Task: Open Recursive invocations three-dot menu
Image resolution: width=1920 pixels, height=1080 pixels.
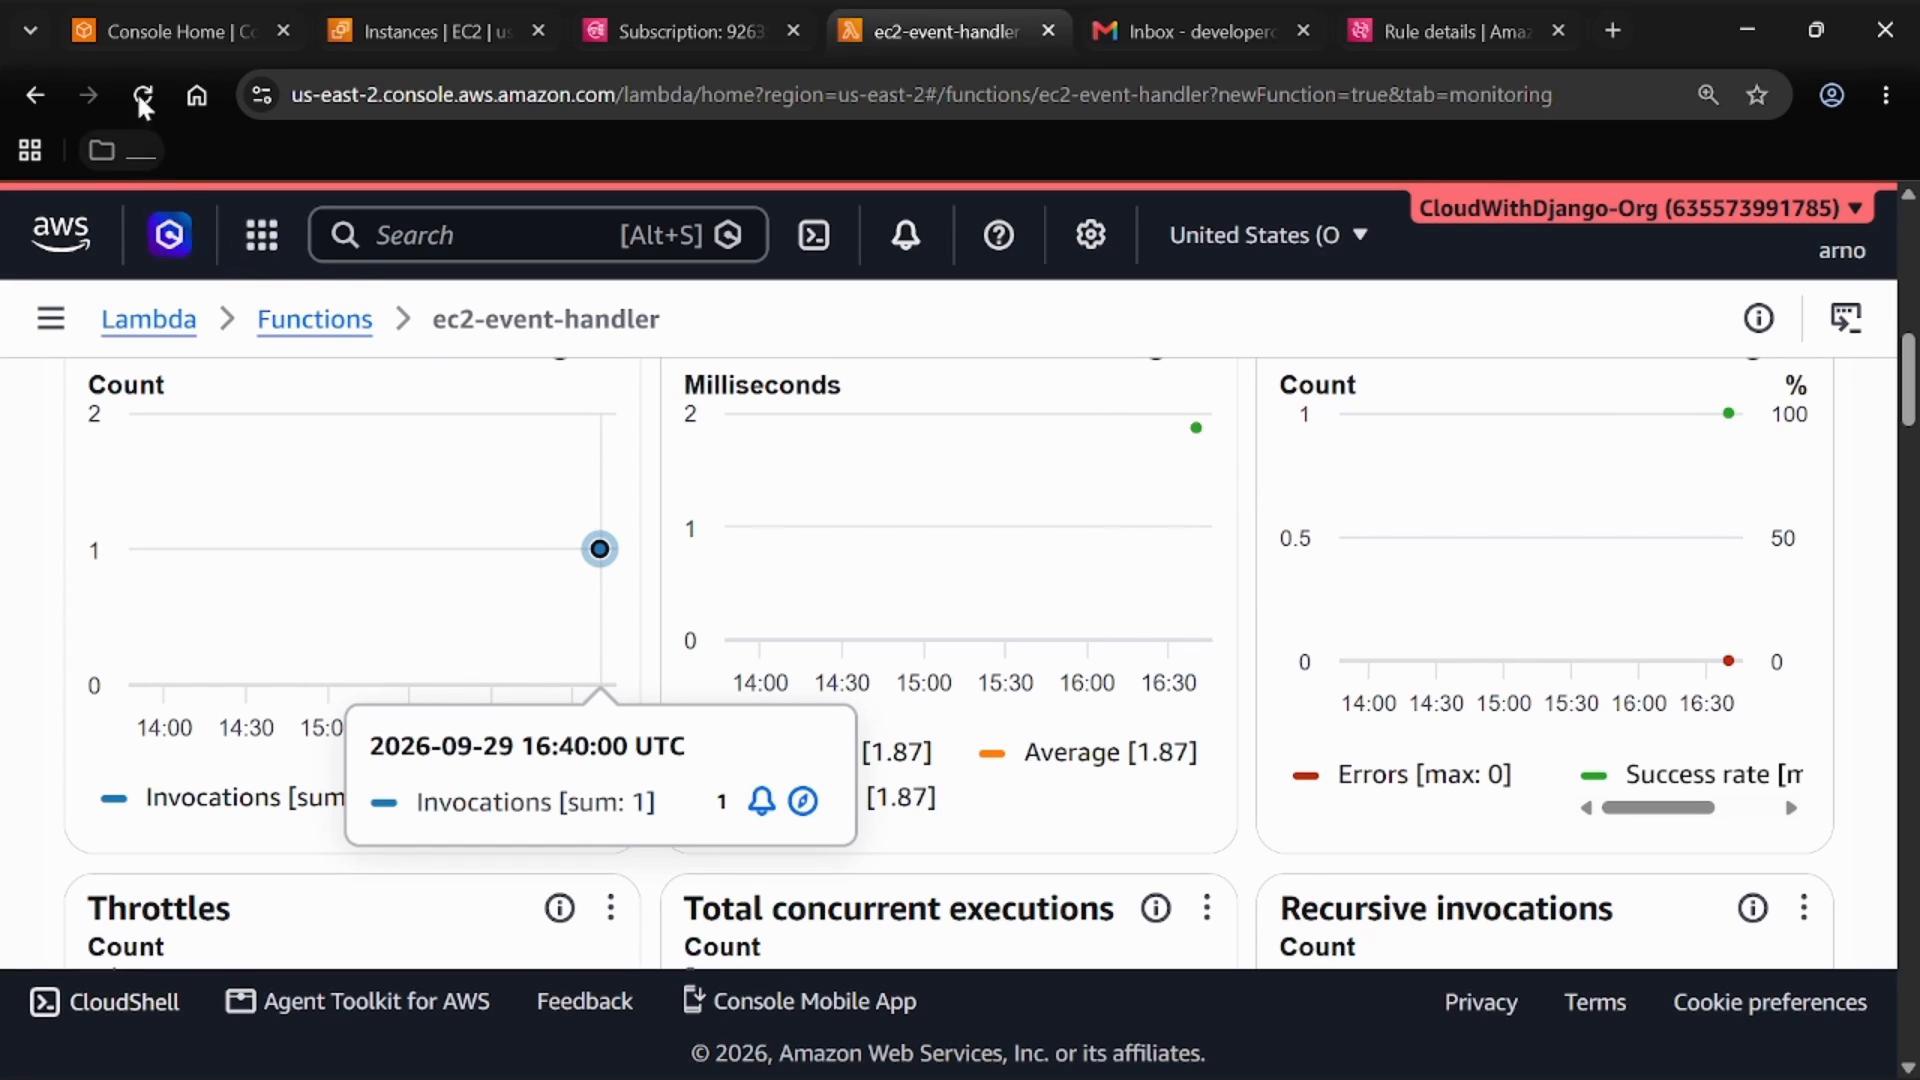Action: click(x=1804, y=908)
